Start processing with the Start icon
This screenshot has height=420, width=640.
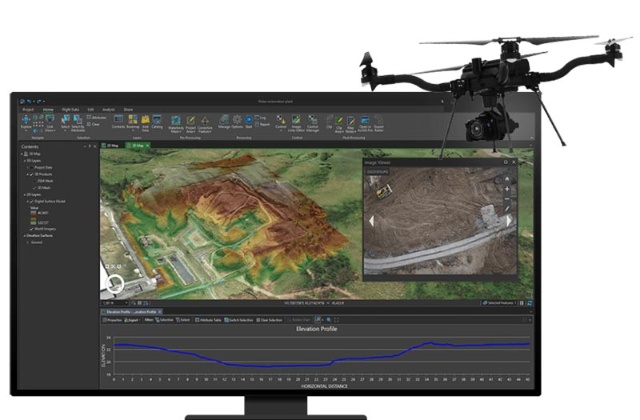249,122
